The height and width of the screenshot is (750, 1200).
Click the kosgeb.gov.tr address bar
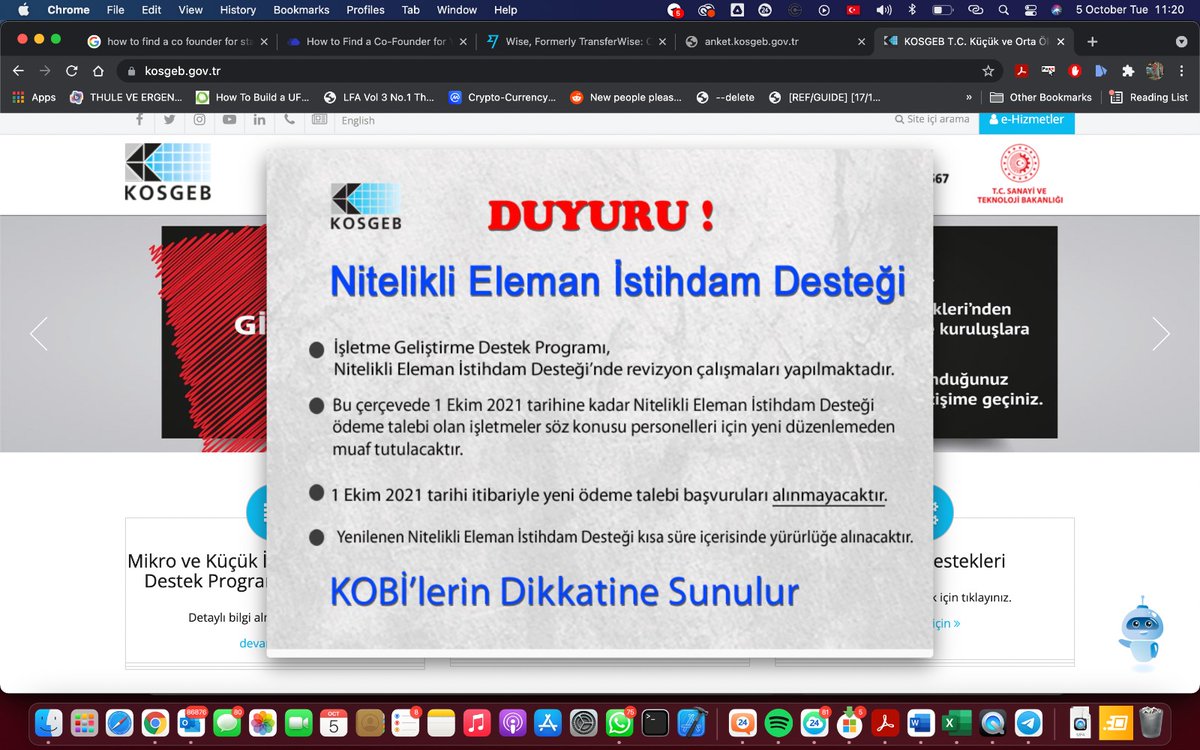click(x=550, y=71)
